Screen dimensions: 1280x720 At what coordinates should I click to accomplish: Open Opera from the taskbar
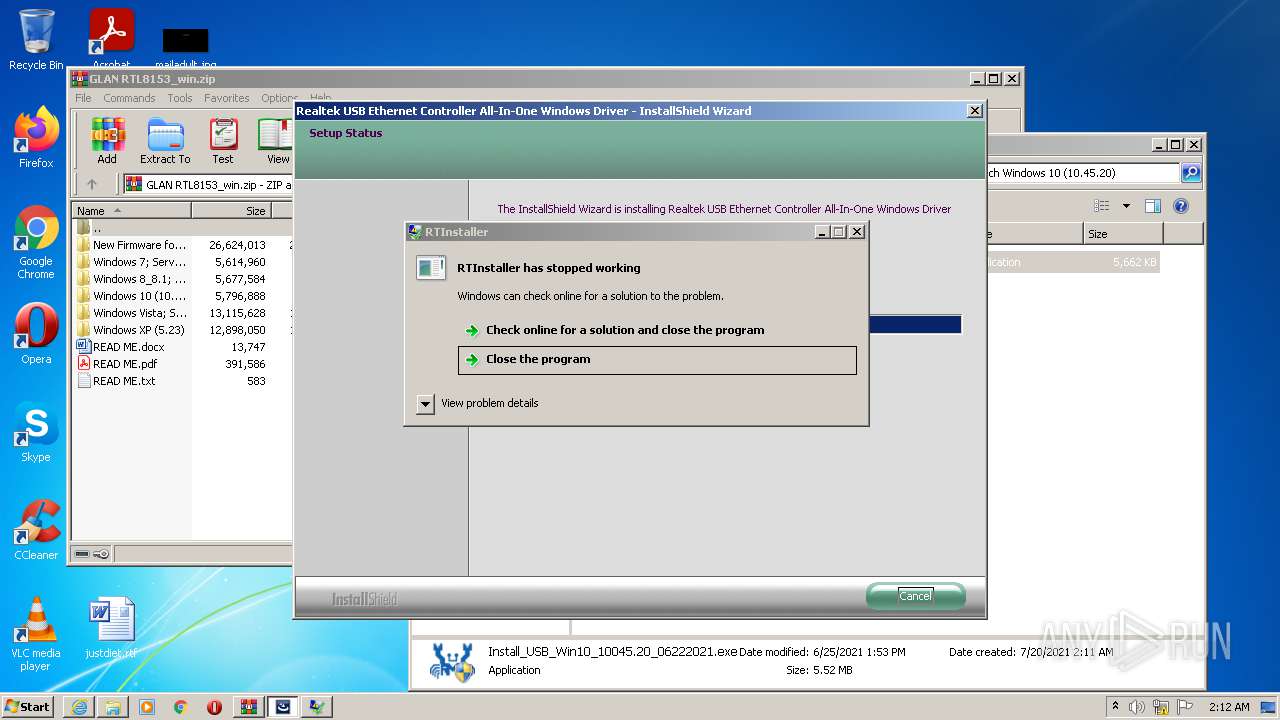click(x=215, y=707)
